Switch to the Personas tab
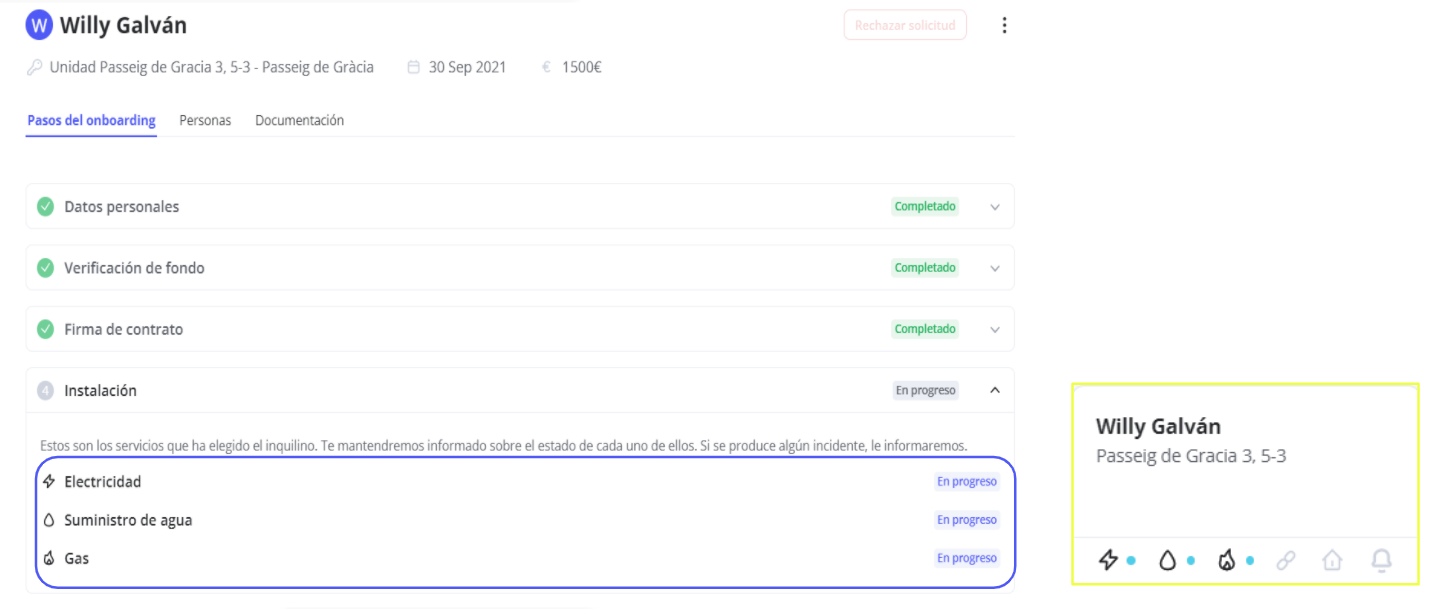This screenshot has height=609, width=1432. pyautogui.click(x=205, y=120)
